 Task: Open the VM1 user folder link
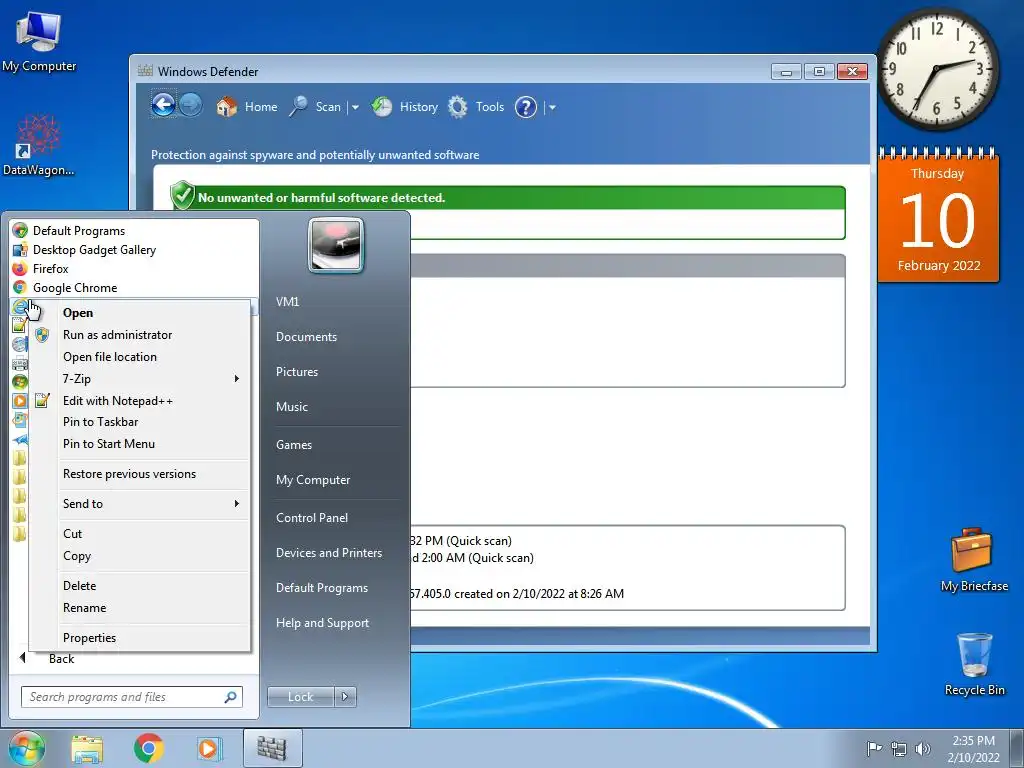click(287, 302)
